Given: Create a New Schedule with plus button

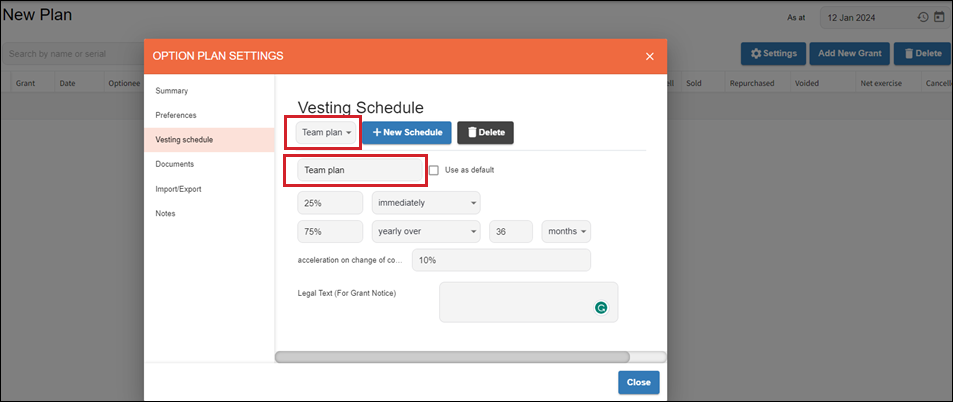Looking at the screenshot, I should pyautogui.click(x=406, y=132).
